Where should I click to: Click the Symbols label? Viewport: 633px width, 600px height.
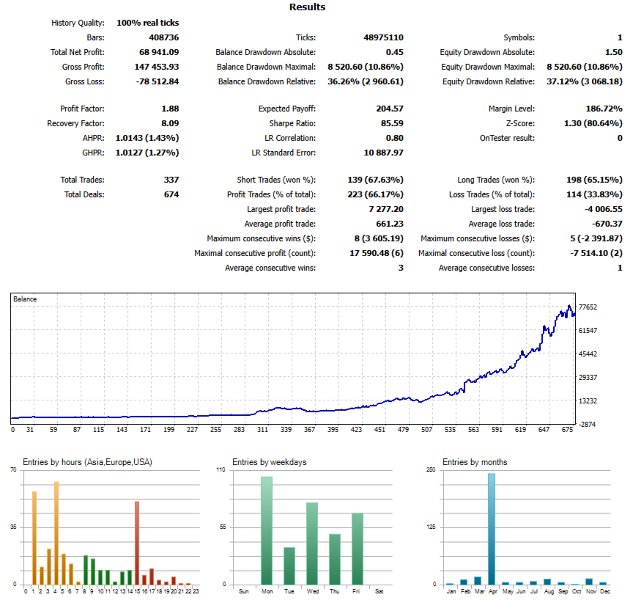519,38
